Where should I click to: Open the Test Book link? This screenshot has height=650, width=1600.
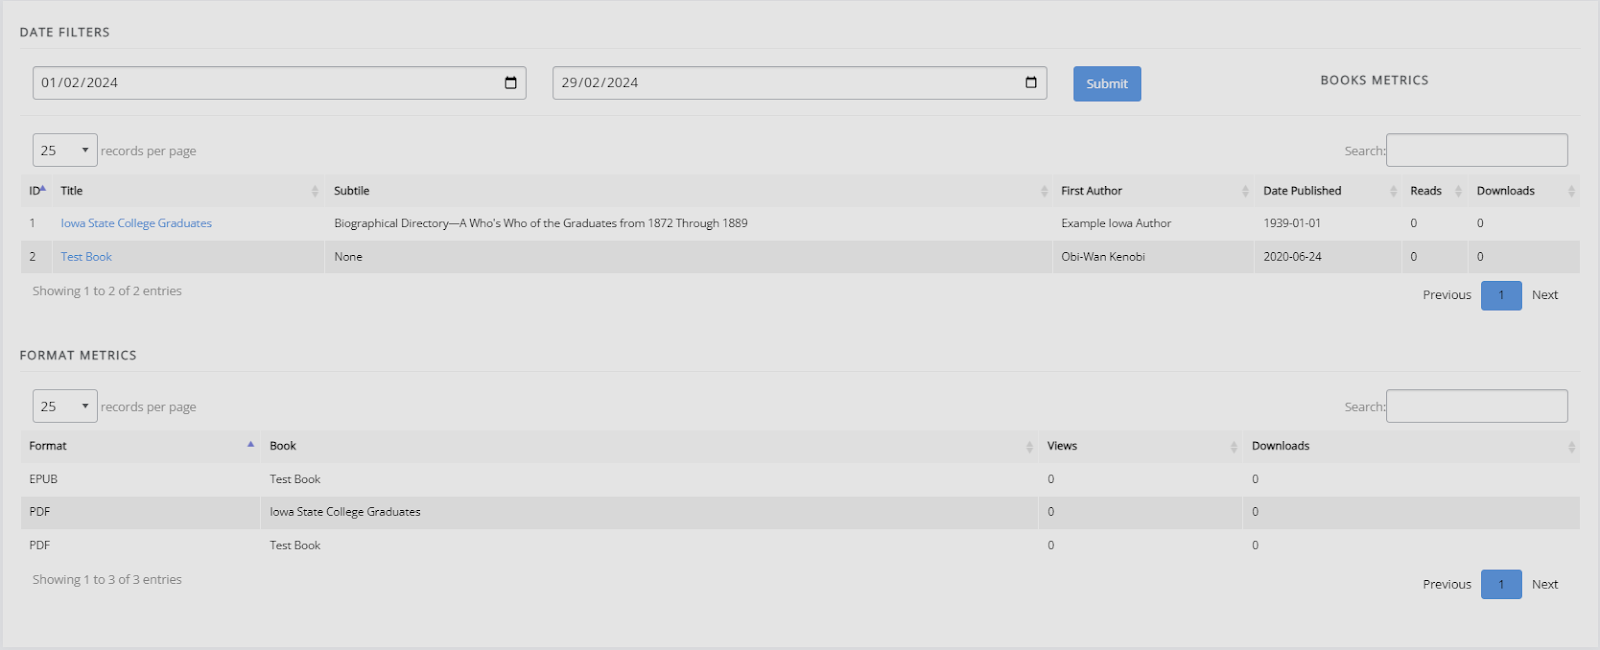click(x=86, y=257)
